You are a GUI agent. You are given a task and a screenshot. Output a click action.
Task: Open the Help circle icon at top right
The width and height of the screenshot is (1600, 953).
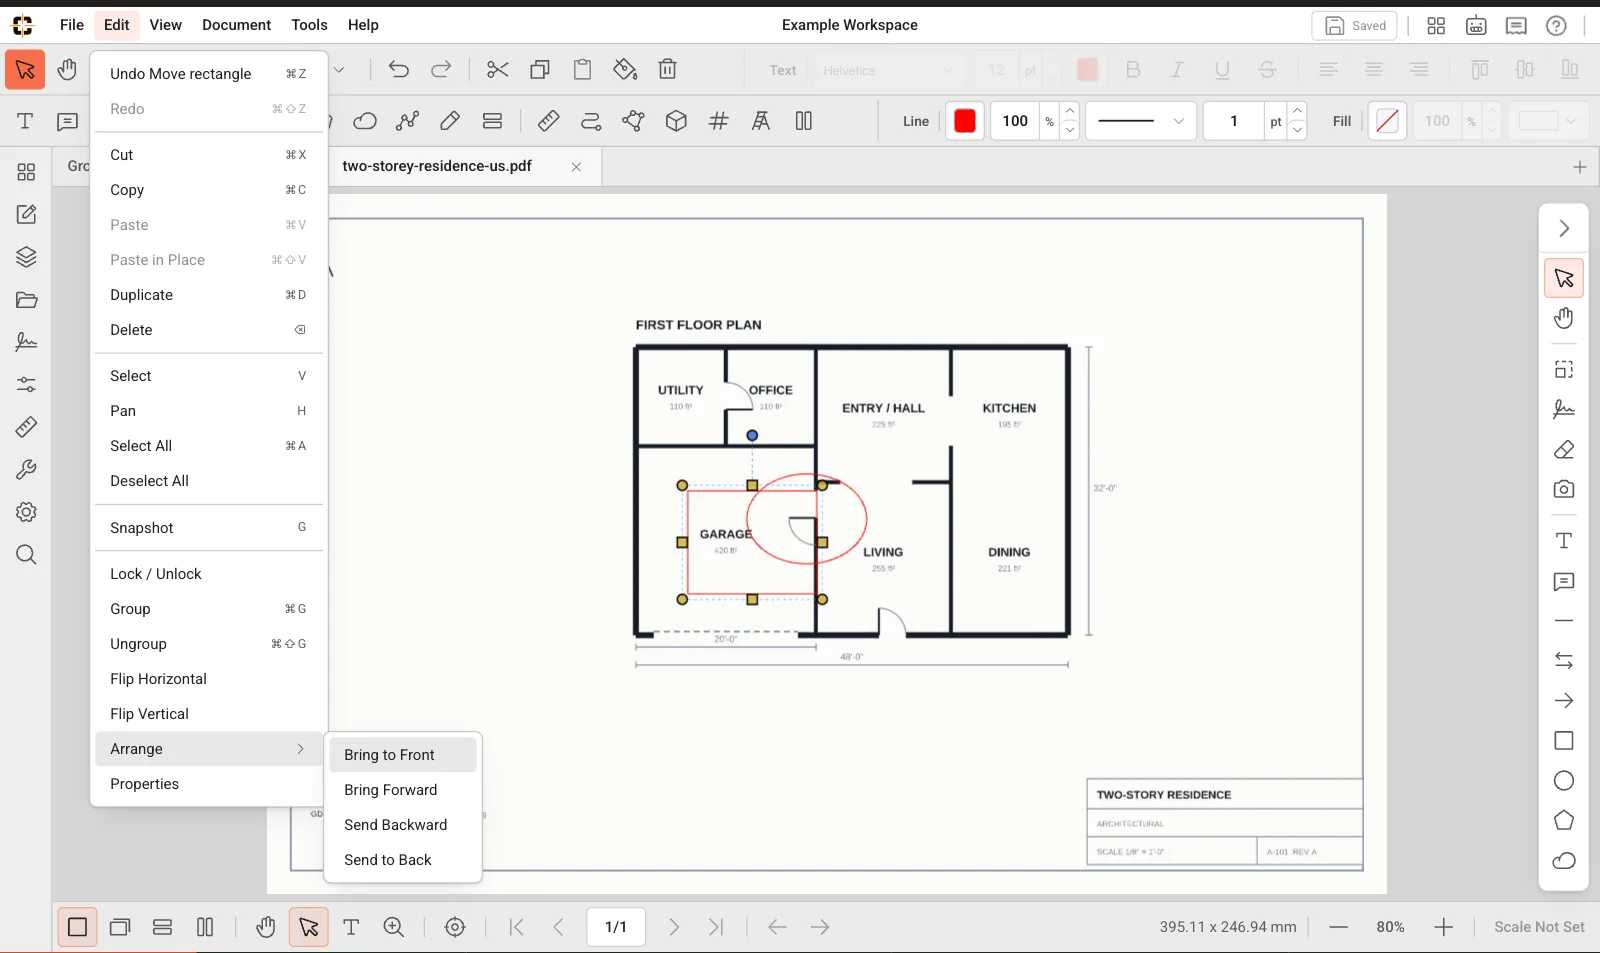(x=1556, y=26)
